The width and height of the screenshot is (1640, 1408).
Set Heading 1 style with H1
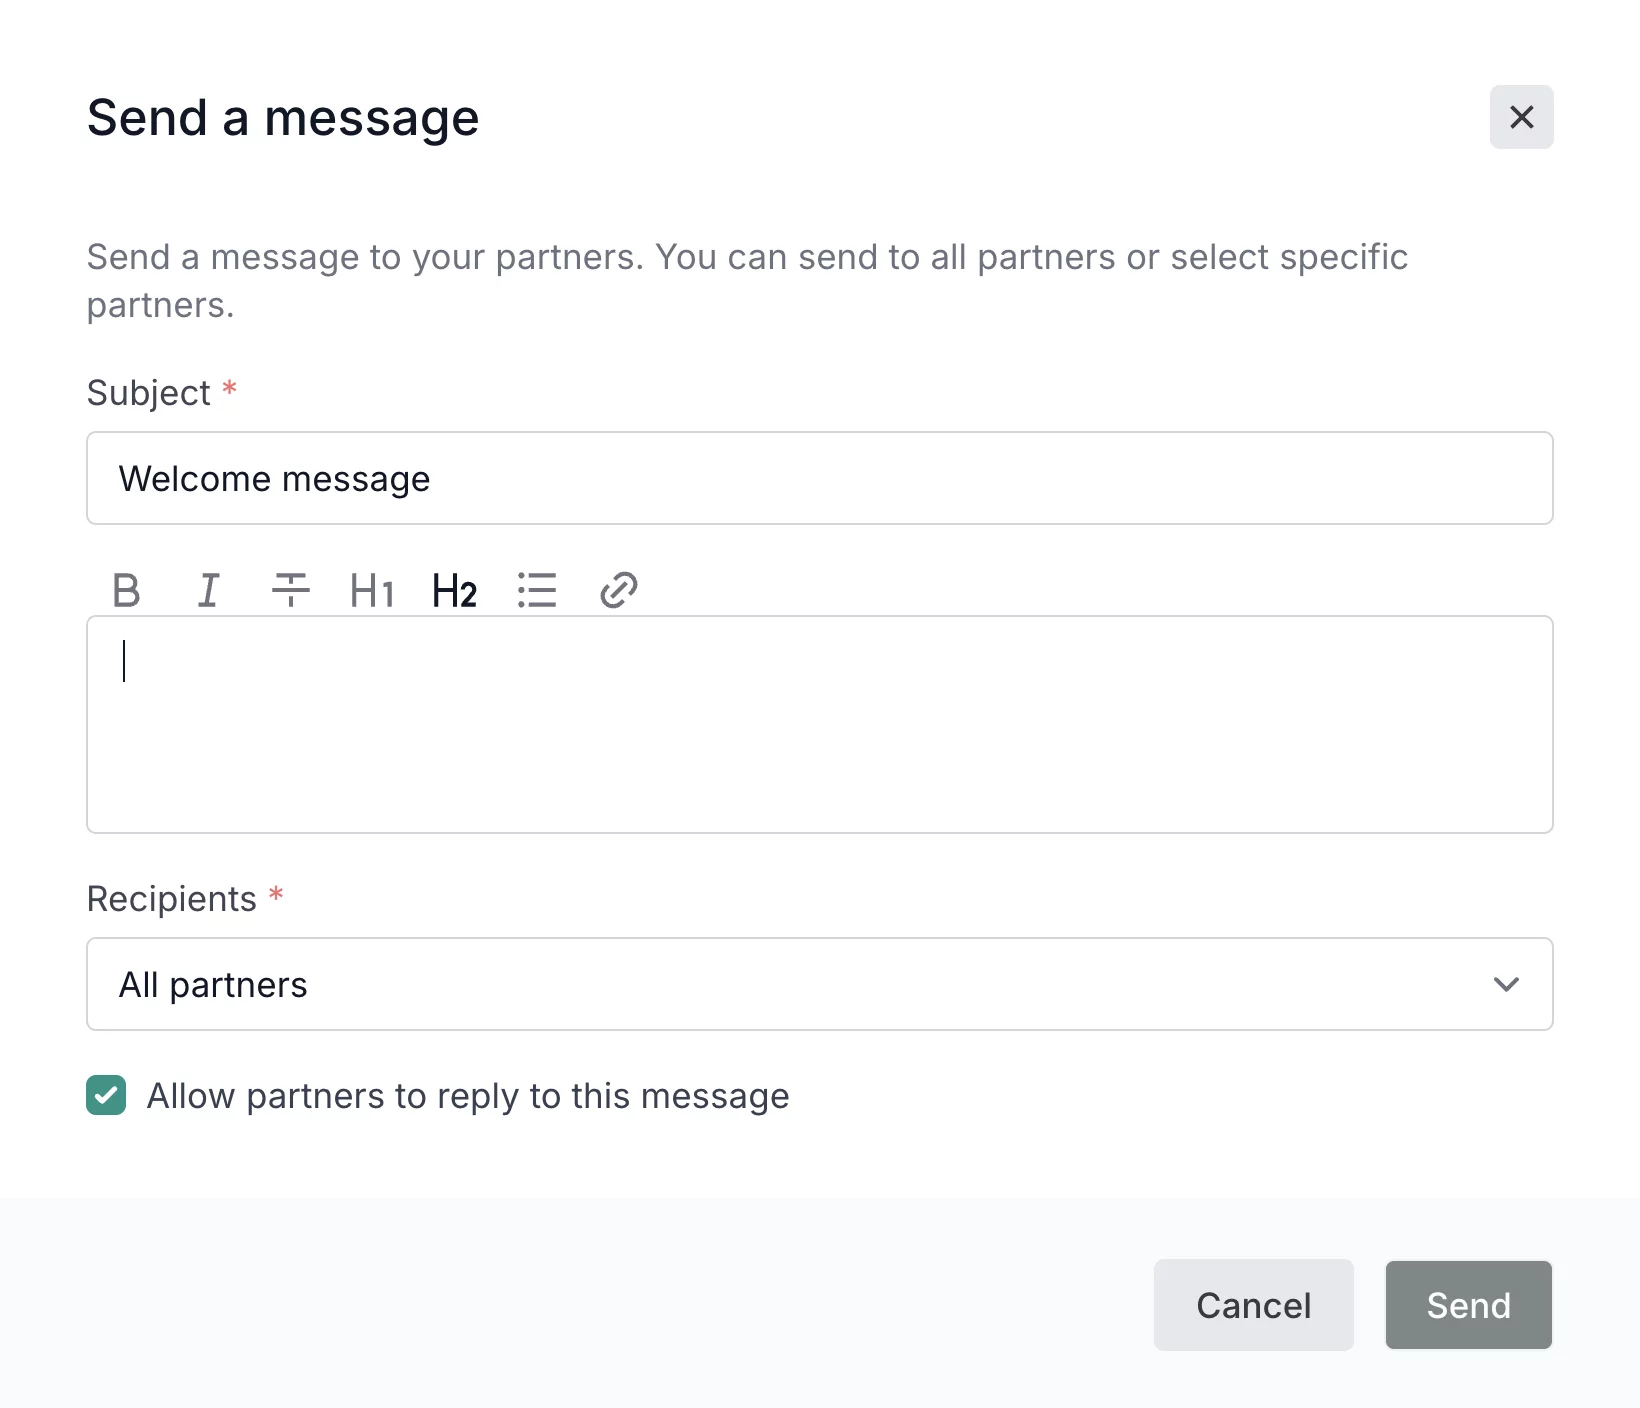click(372, 591)
